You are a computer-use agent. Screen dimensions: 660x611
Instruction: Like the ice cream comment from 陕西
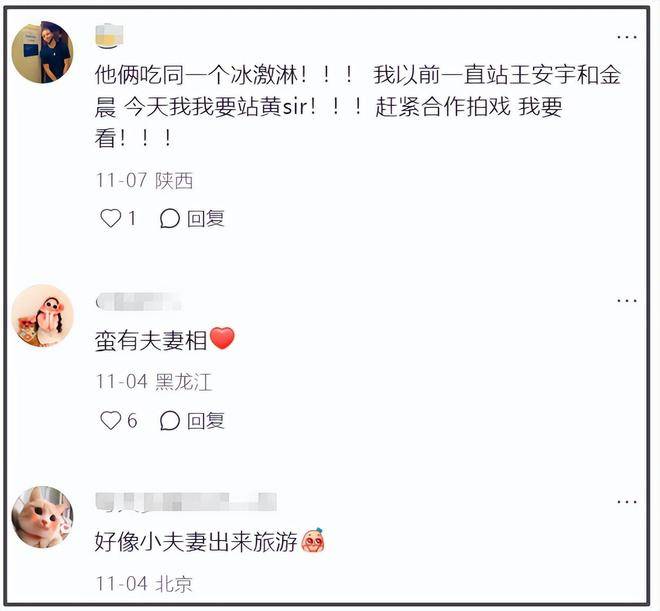tap(111, 218)
